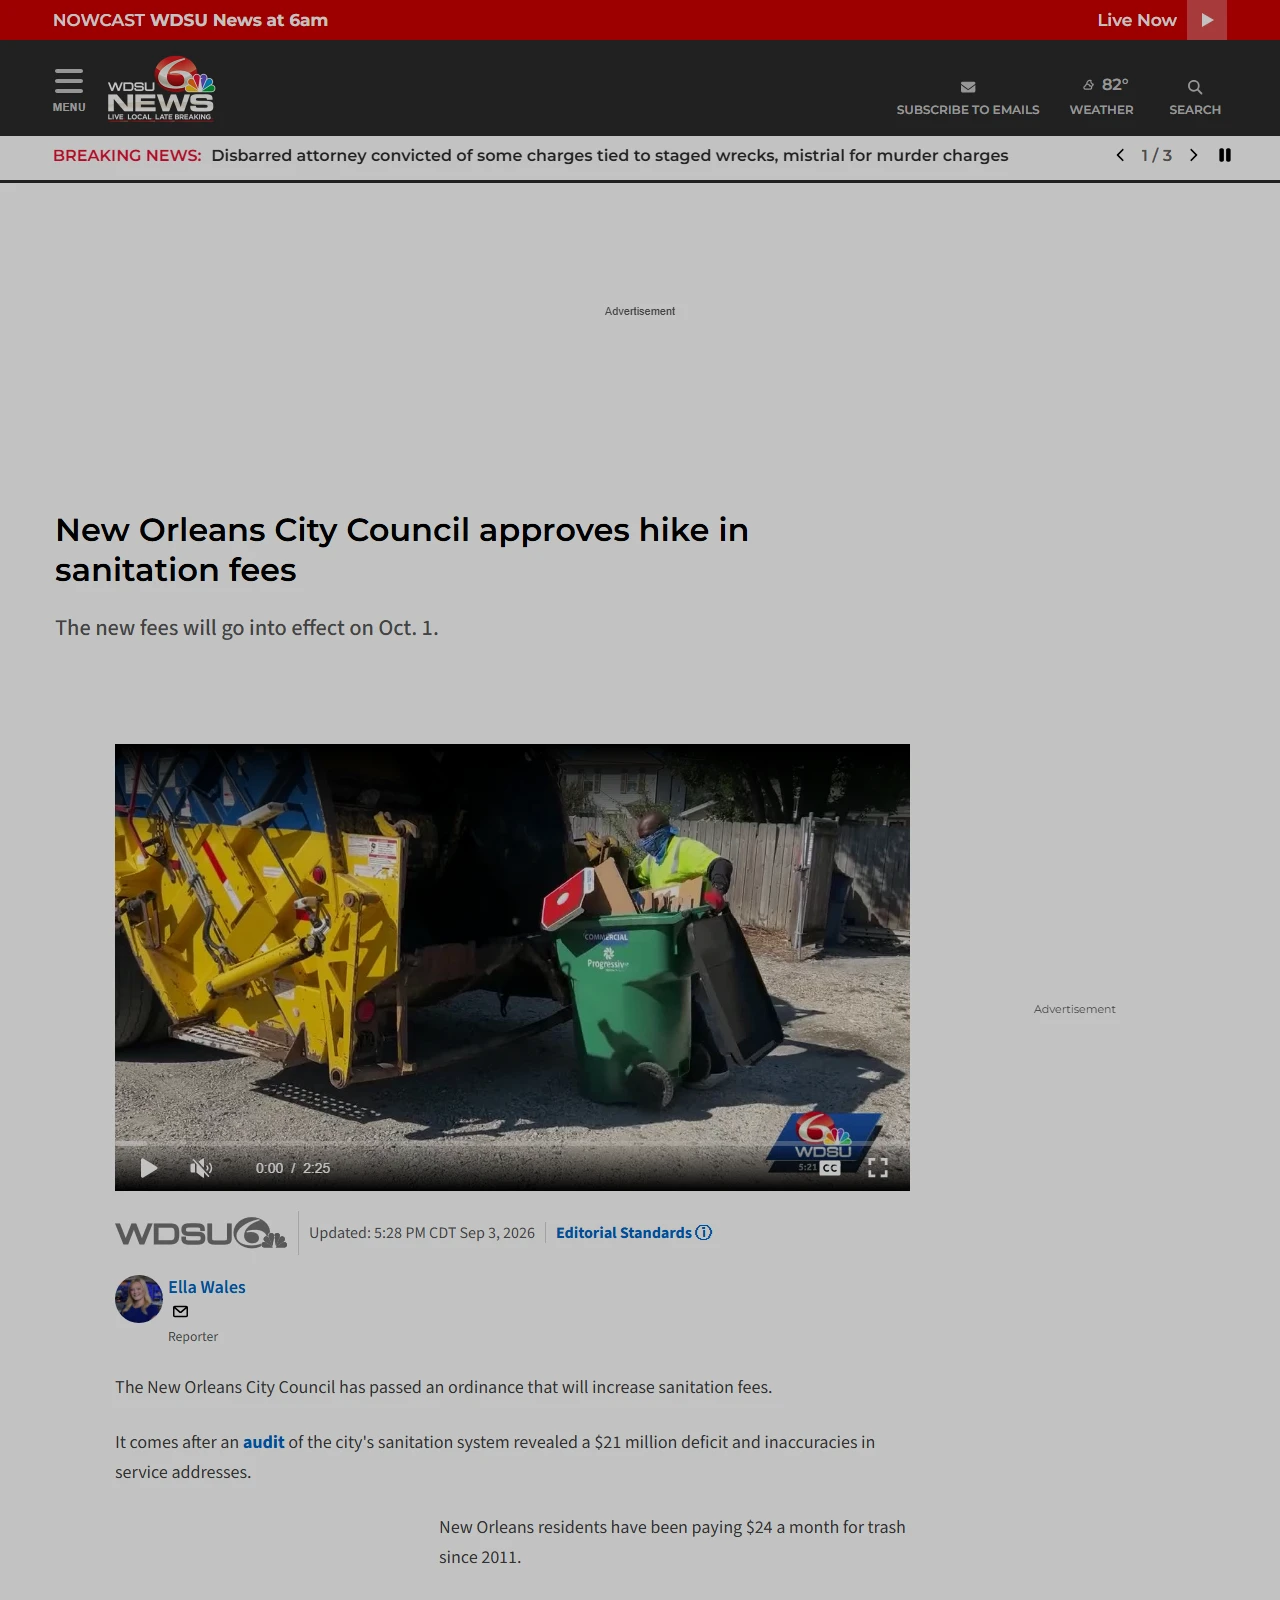Click the Editorial Standards info icon
1280x1600 pixels.
pyautogui.click(x=704, y=1233)
